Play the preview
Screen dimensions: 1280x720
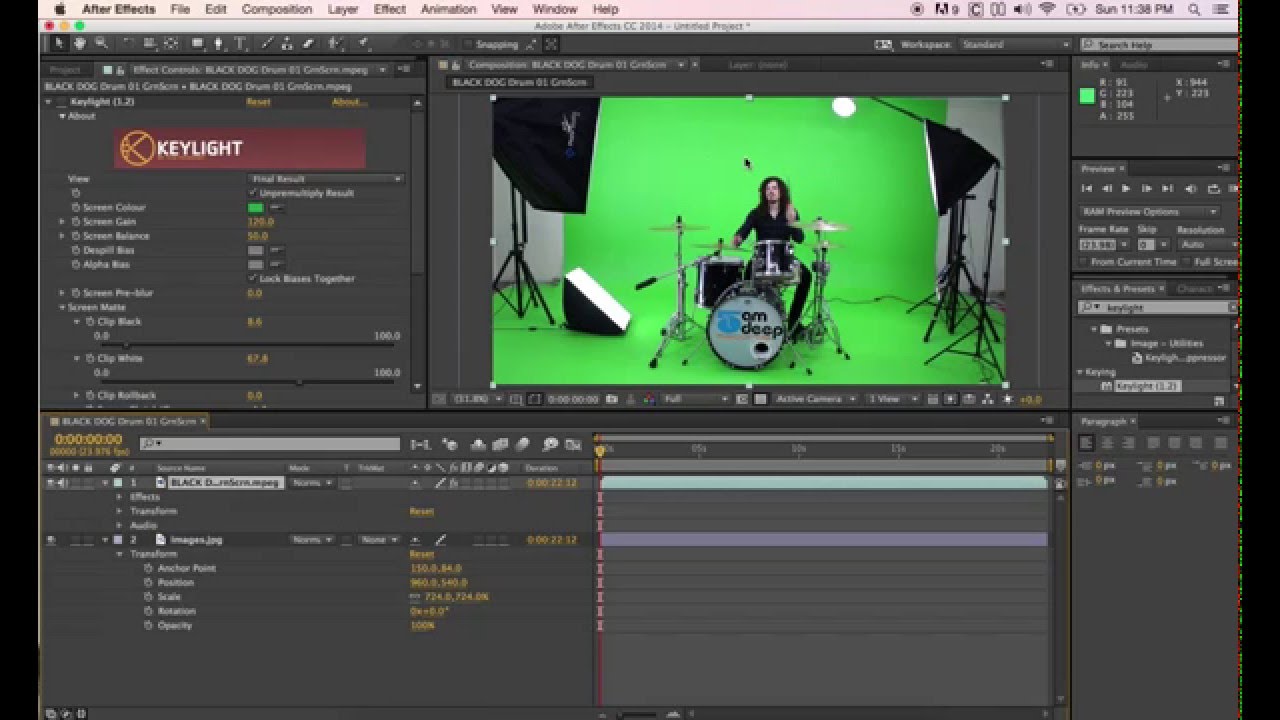coord(1126,188)
